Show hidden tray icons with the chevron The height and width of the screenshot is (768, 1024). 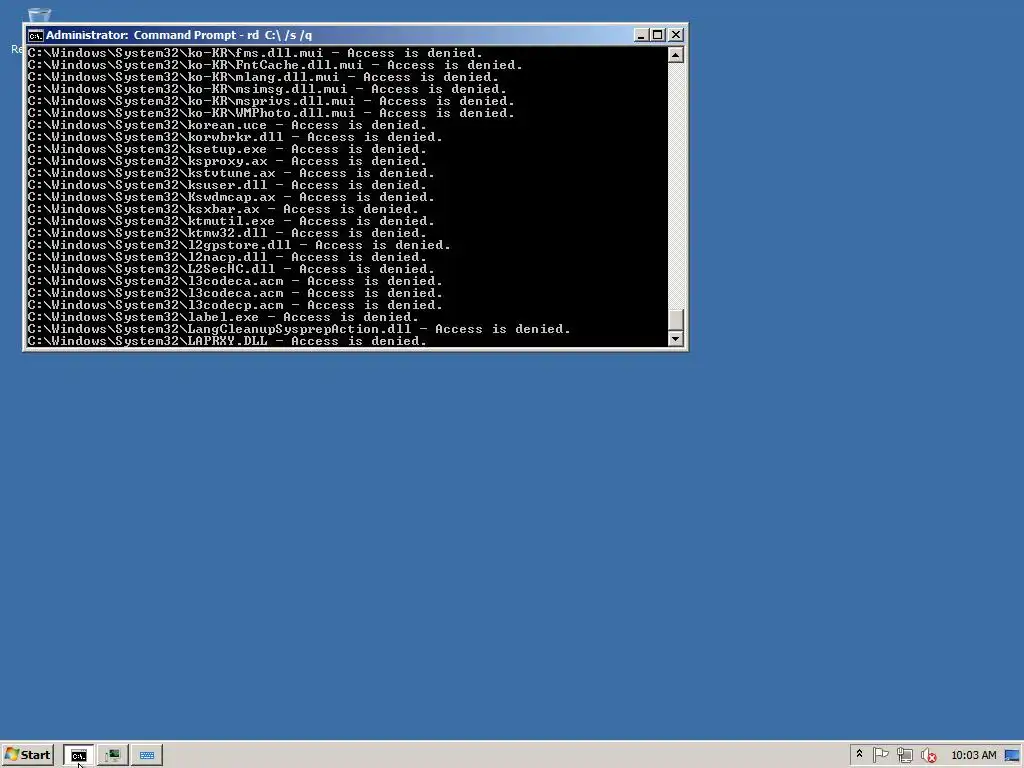(859, 754)
